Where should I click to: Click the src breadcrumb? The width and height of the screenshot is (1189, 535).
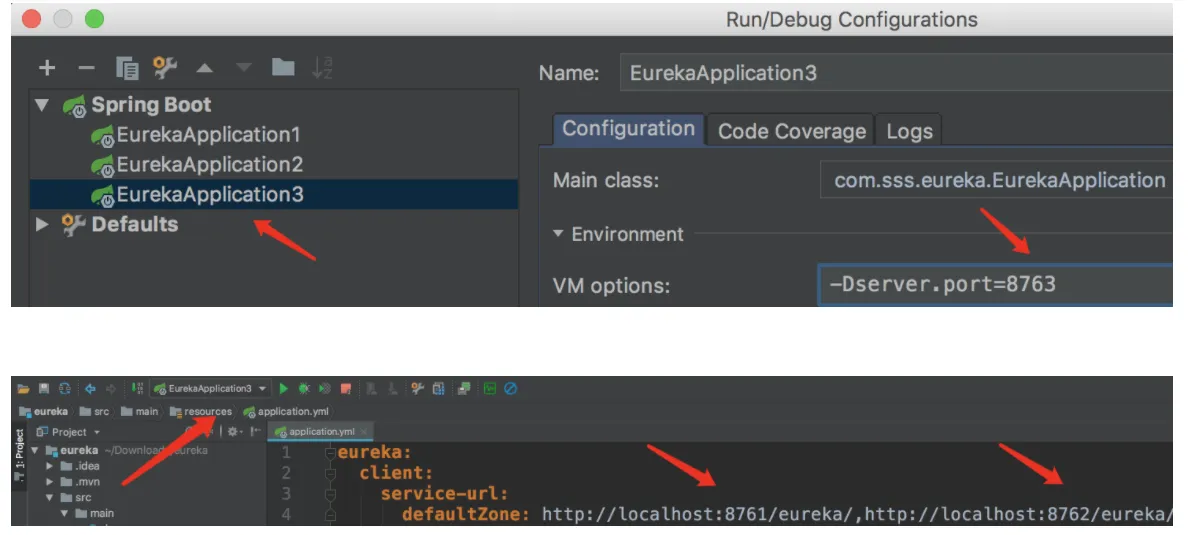click(94, 411)
